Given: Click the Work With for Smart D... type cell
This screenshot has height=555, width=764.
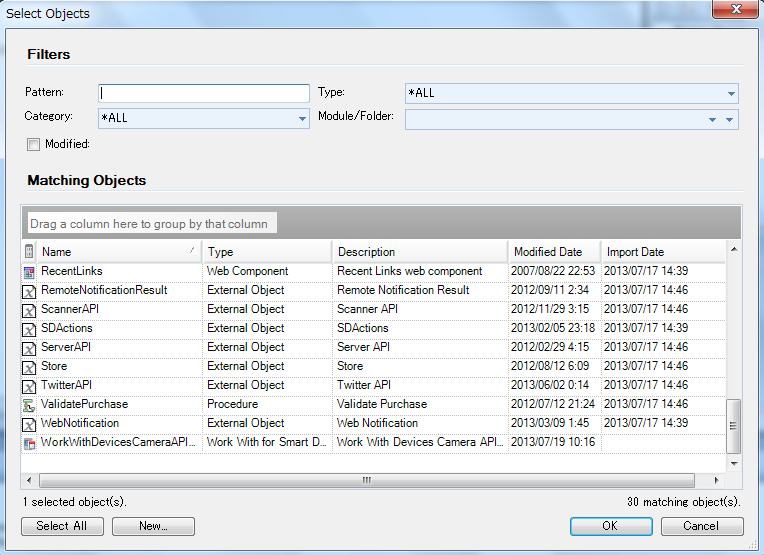Looking at the screenshot, I should [x=267, y=442].
